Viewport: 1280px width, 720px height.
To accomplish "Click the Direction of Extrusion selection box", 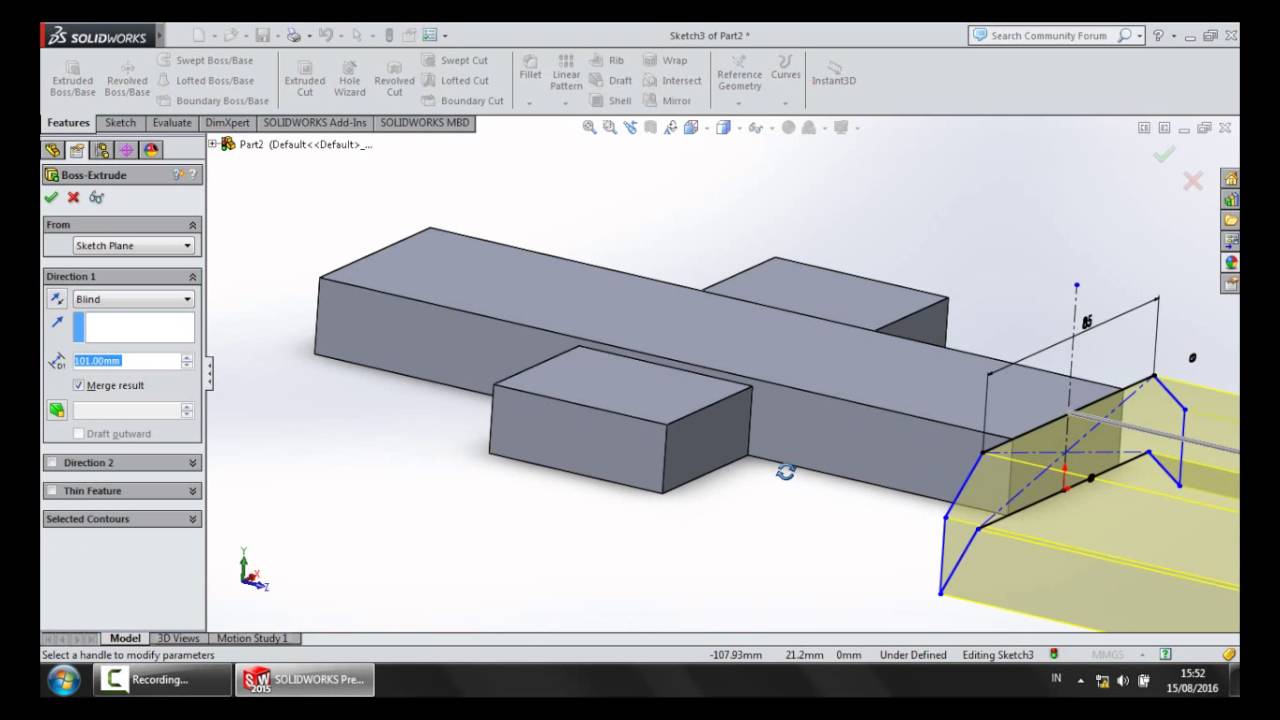I will 134,327.
